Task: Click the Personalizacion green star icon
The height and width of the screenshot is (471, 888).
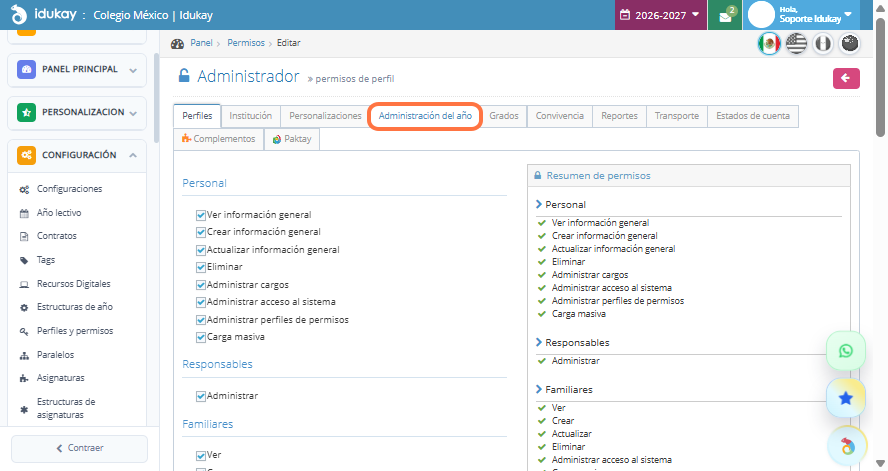Action: 26,112
